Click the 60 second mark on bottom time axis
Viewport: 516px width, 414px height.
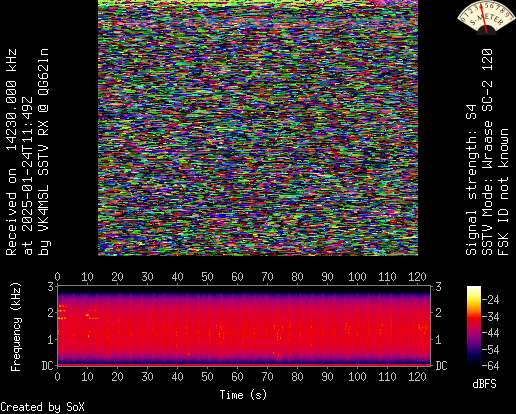tap(237, 377)
